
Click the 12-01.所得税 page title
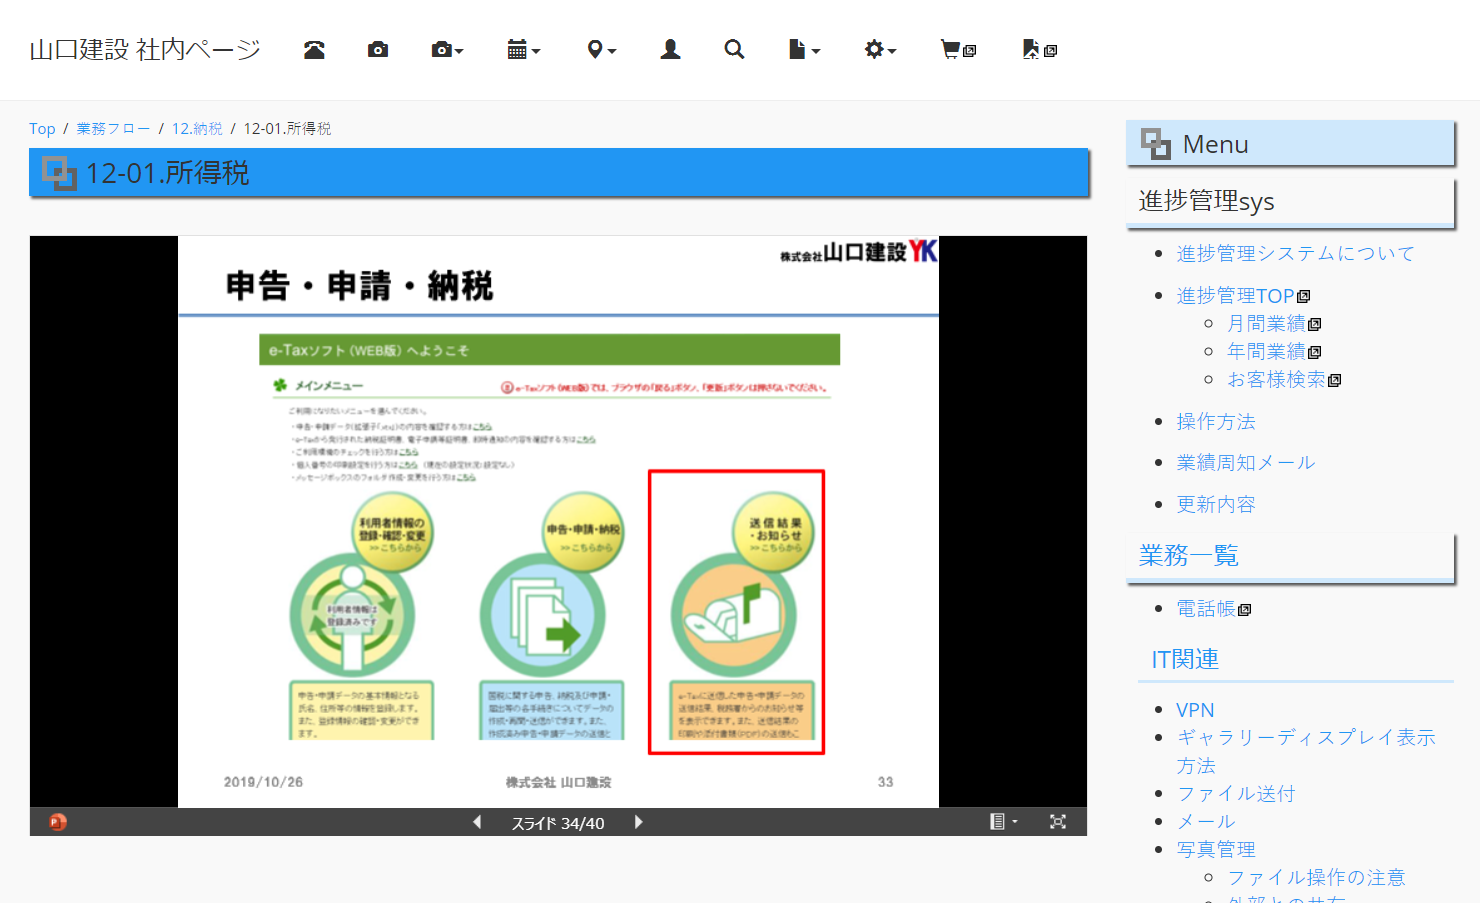click(167, 173)
